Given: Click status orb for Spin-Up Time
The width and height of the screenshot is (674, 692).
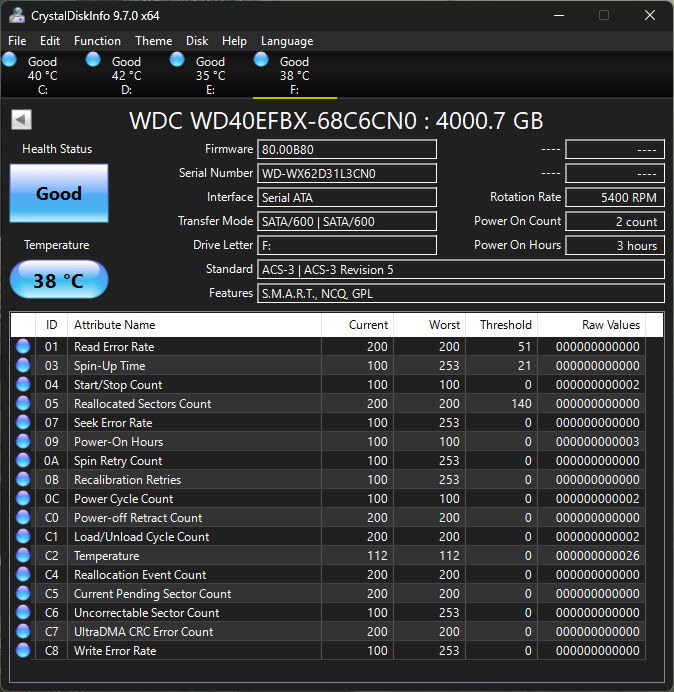Looking at the screenshot, I should tap(23, 365).
